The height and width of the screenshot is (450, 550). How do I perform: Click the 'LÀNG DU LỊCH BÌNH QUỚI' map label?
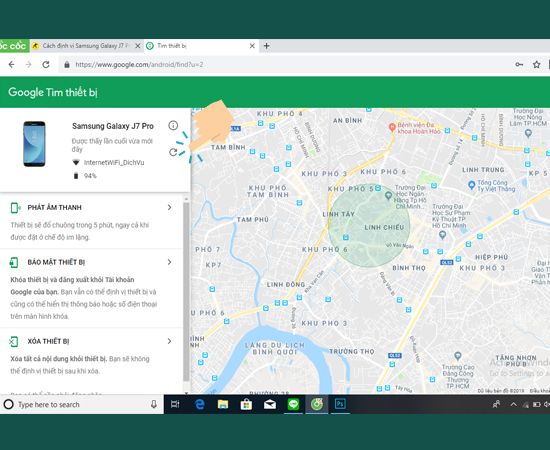coord(275,349)
